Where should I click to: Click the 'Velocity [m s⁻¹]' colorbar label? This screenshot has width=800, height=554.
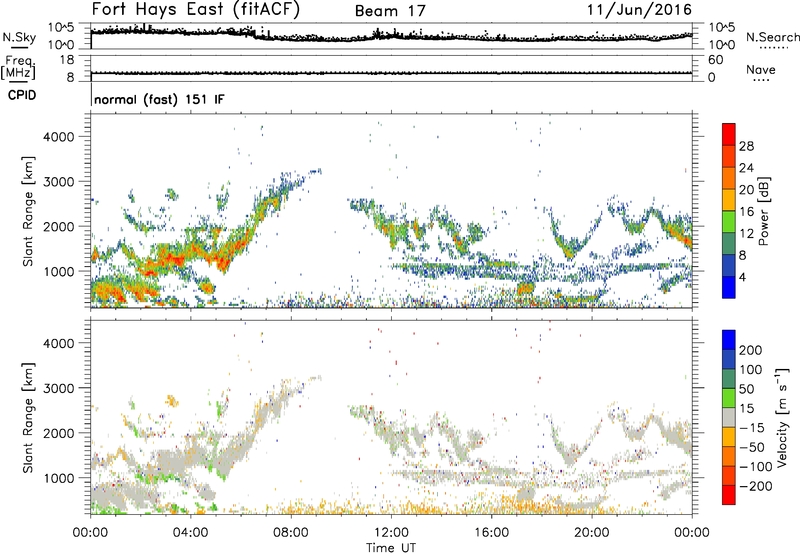(782, 417)
